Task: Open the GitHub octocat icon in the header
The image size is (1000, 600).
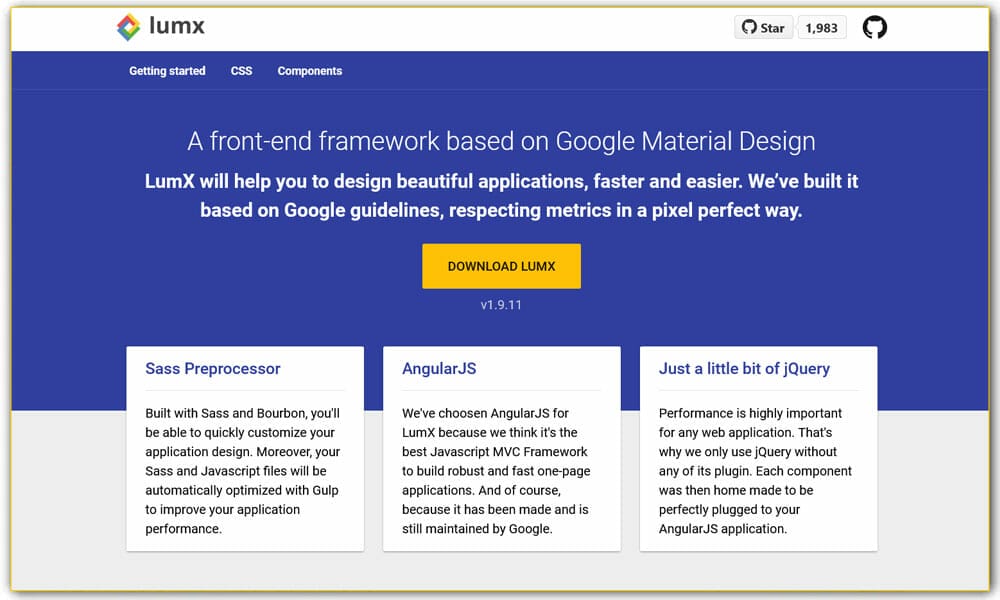Action: pos(874,27)
